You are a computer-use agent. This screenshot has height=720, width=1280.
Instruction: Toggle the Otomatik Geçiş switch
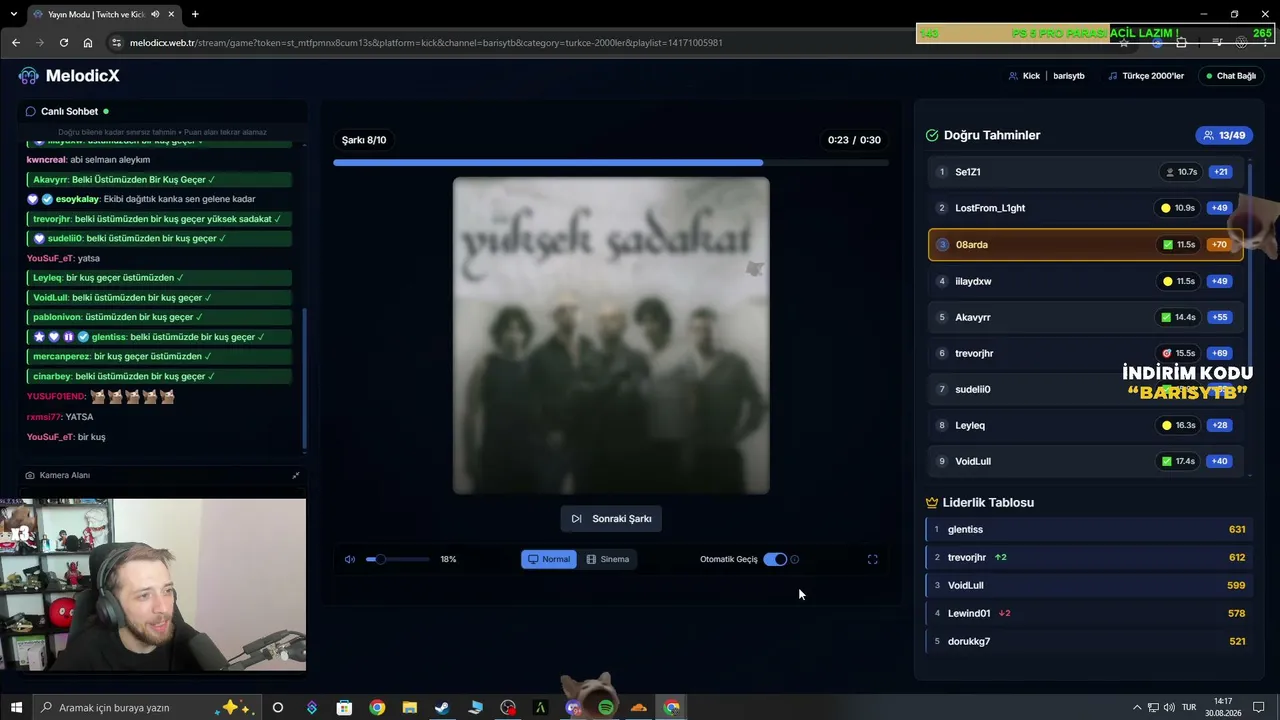[775, 559]
